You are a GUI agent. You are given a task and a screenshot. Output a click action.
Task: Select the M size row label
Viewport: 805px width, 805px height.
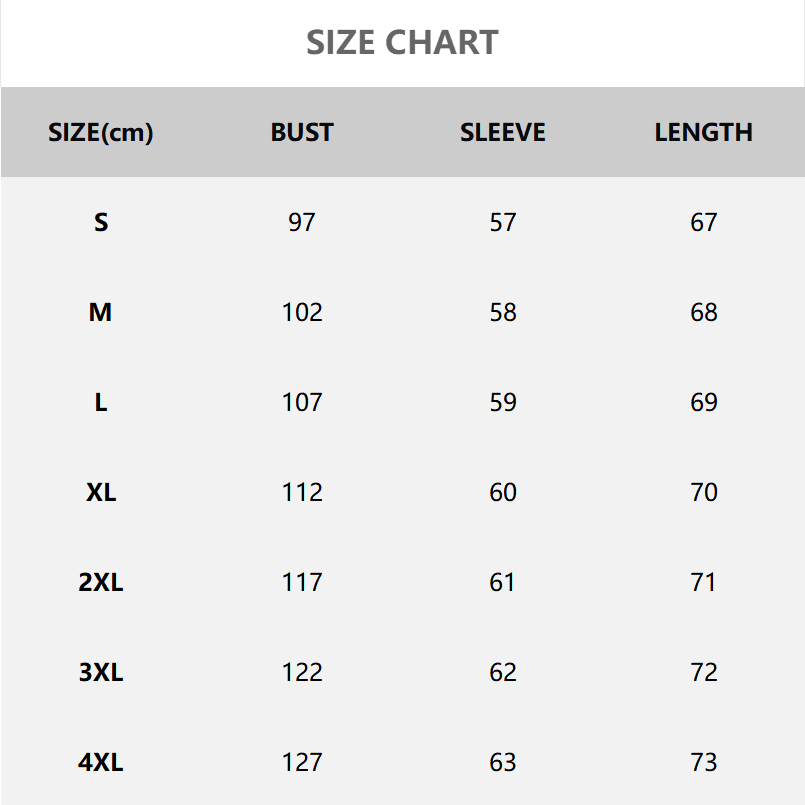coord(101,312)
